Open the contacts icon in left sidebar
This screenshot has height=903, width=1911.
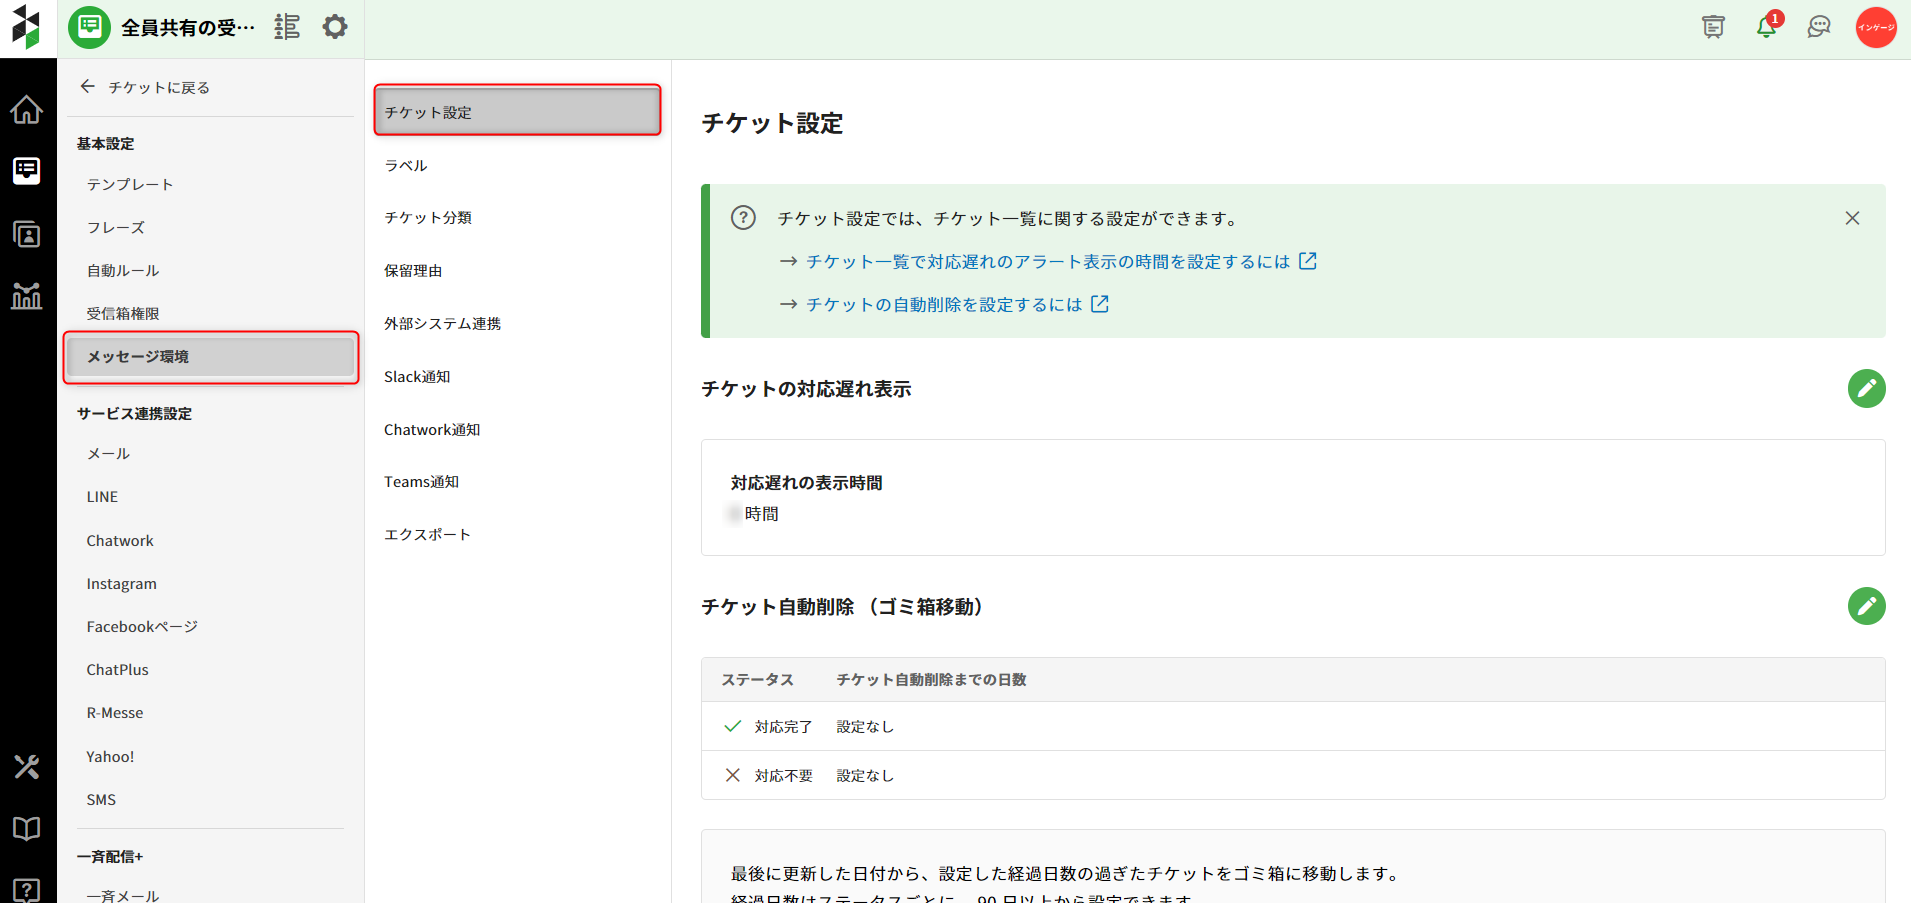point(27,234)
